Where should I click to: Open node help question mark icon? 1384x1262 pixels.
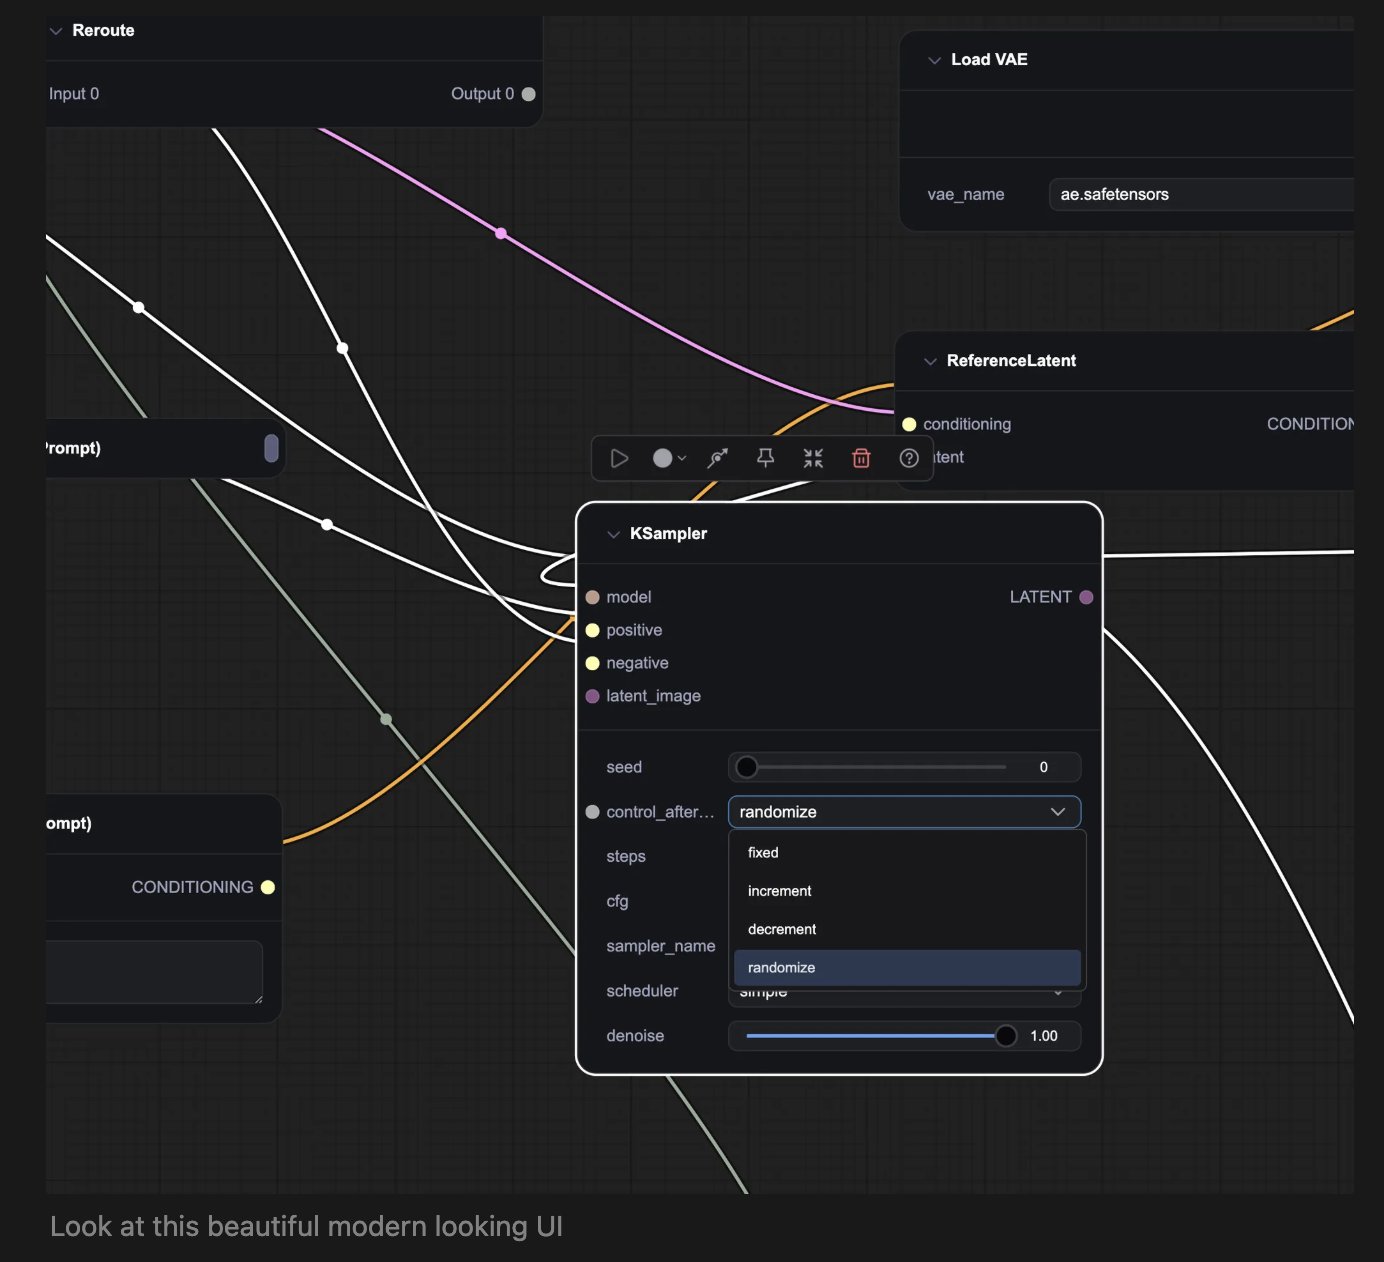(x=909, y=458)
